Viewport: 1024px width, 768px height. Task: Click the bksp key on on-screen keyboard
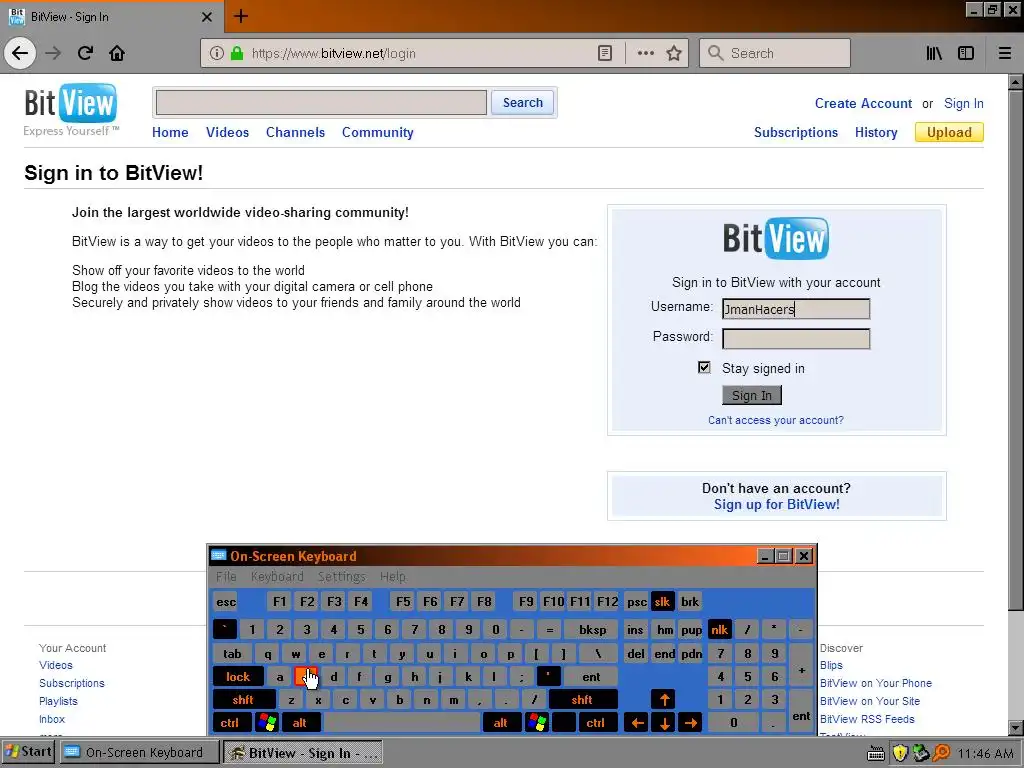(x=592, y=630)
